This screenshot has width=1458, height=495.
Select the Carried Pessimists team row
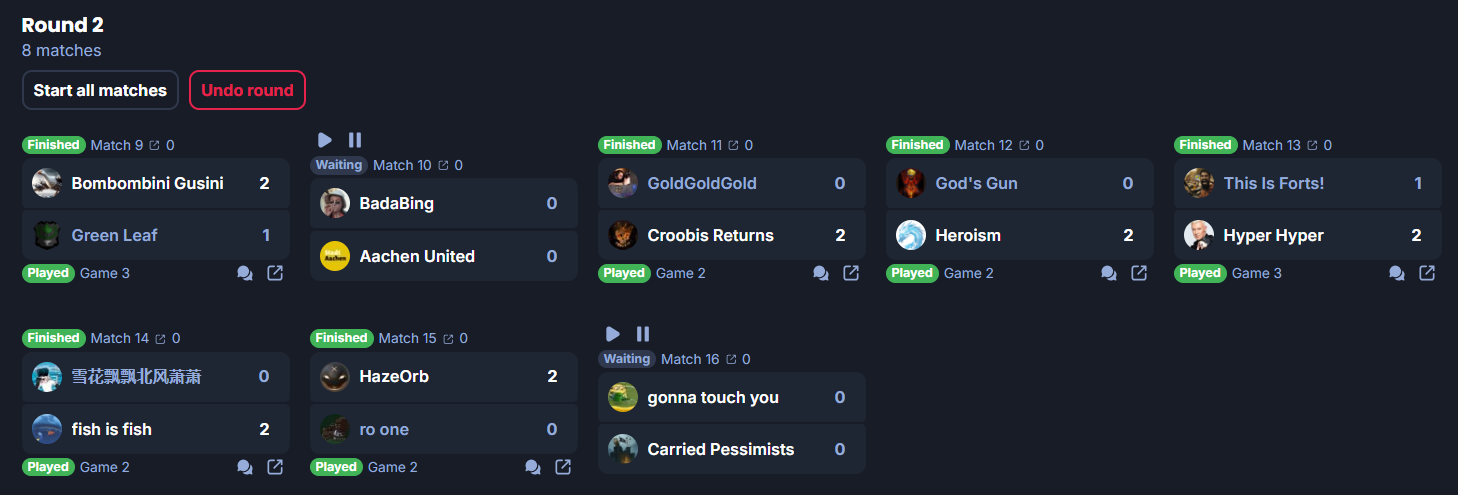pyautogui.click(x=731, y=449)
